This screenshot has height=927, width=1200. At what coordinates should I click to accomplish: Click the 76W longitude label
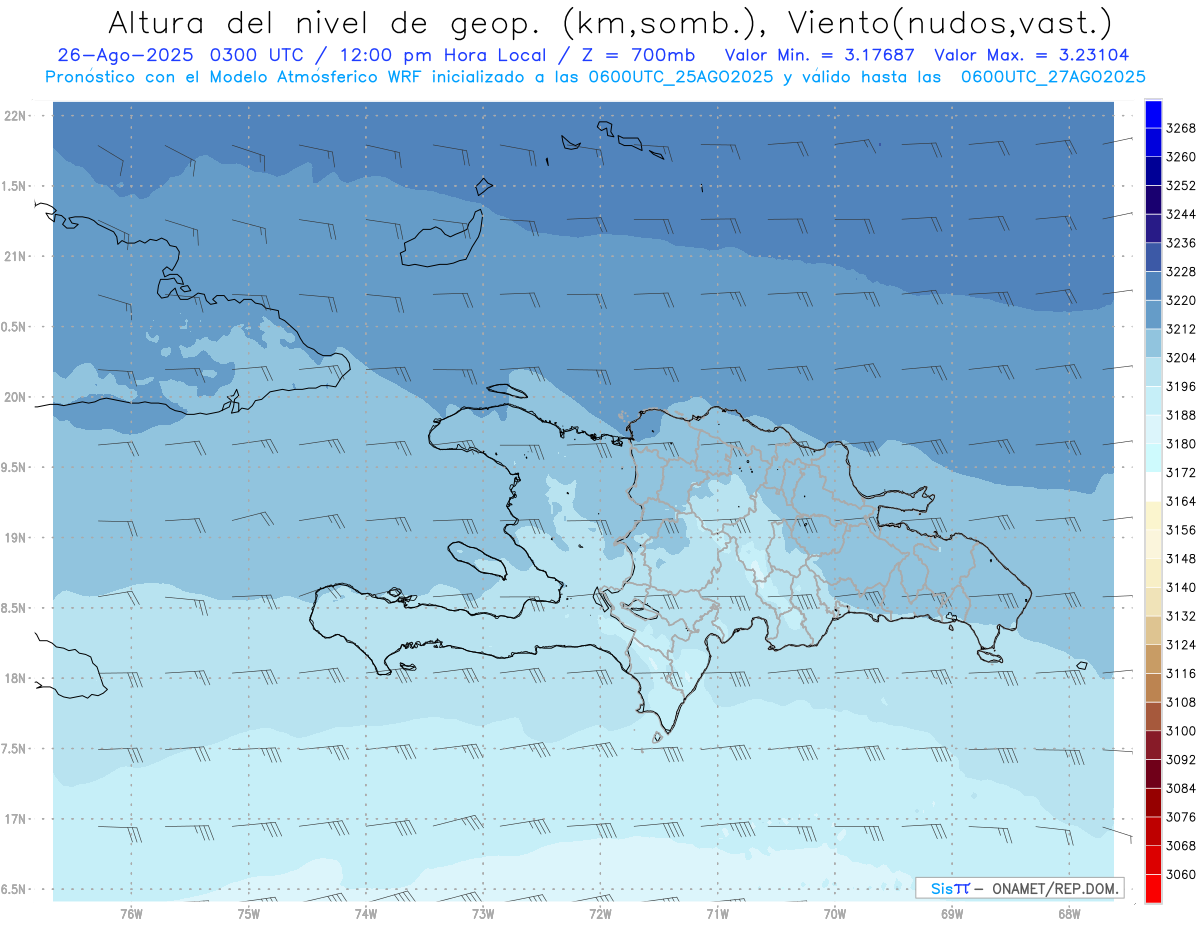(x=131, y=913)
